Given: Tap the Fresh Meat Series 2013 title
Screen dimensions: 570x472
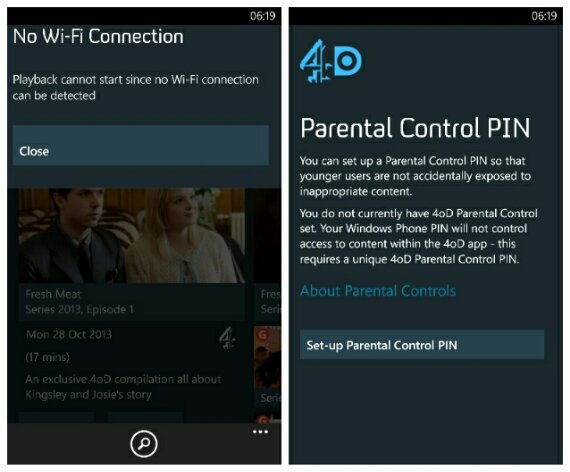Looking at the screenshot, I should 80,302.
